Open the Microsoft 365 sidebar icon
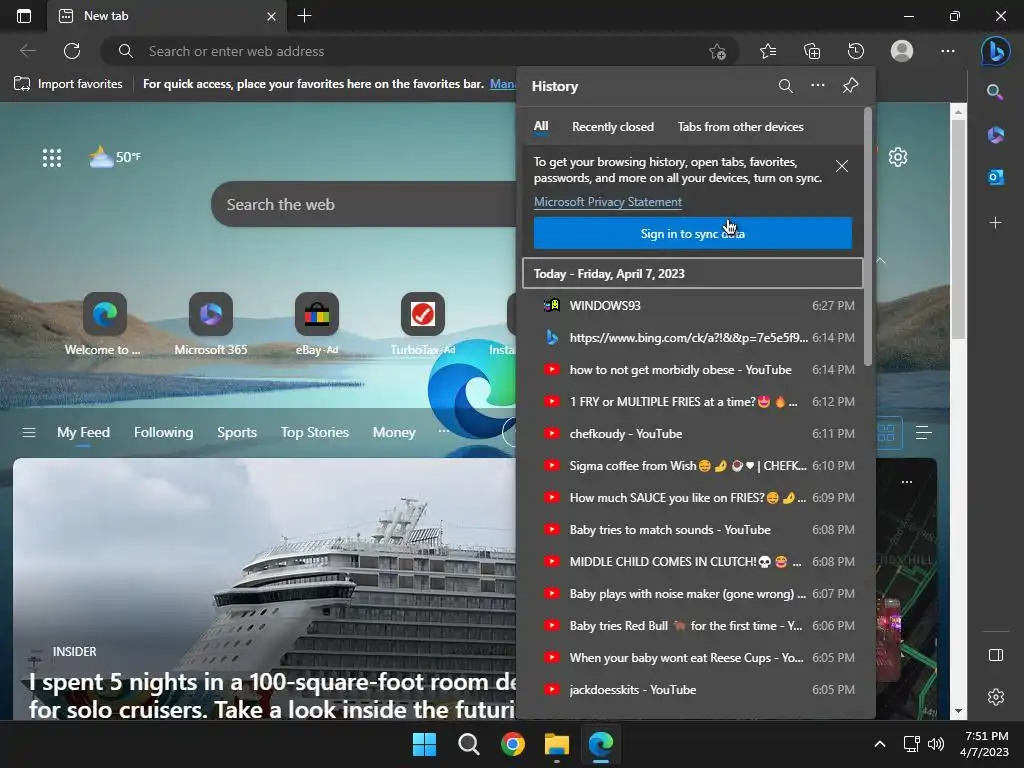Screen dimensions: 1024x768 click(995, 135)
